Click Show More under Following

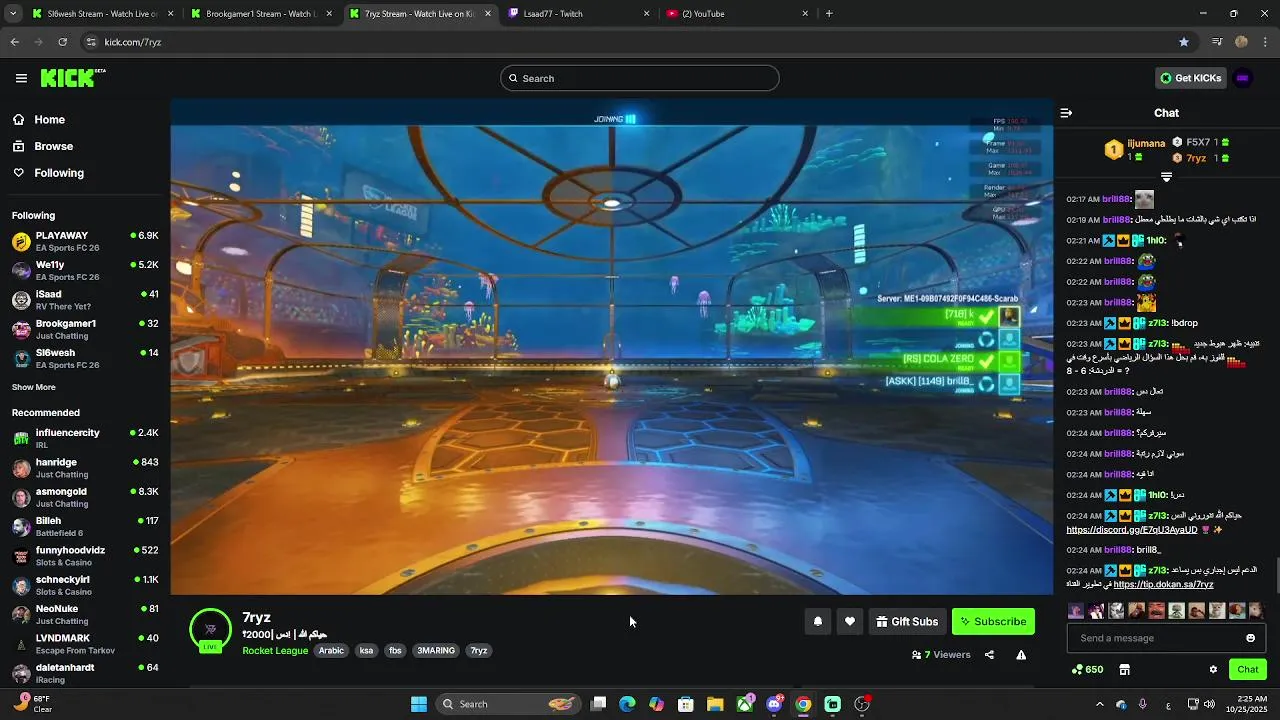point(33,387)
